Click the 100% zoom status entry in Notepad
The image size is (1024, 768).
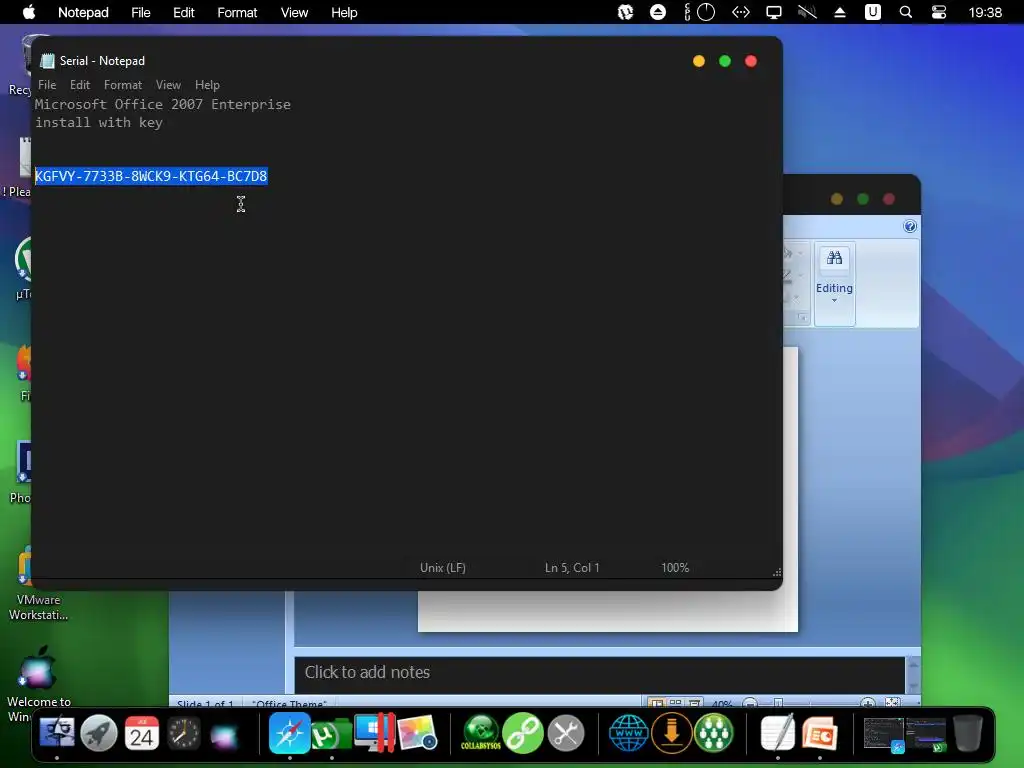click(x=675, y=568)
